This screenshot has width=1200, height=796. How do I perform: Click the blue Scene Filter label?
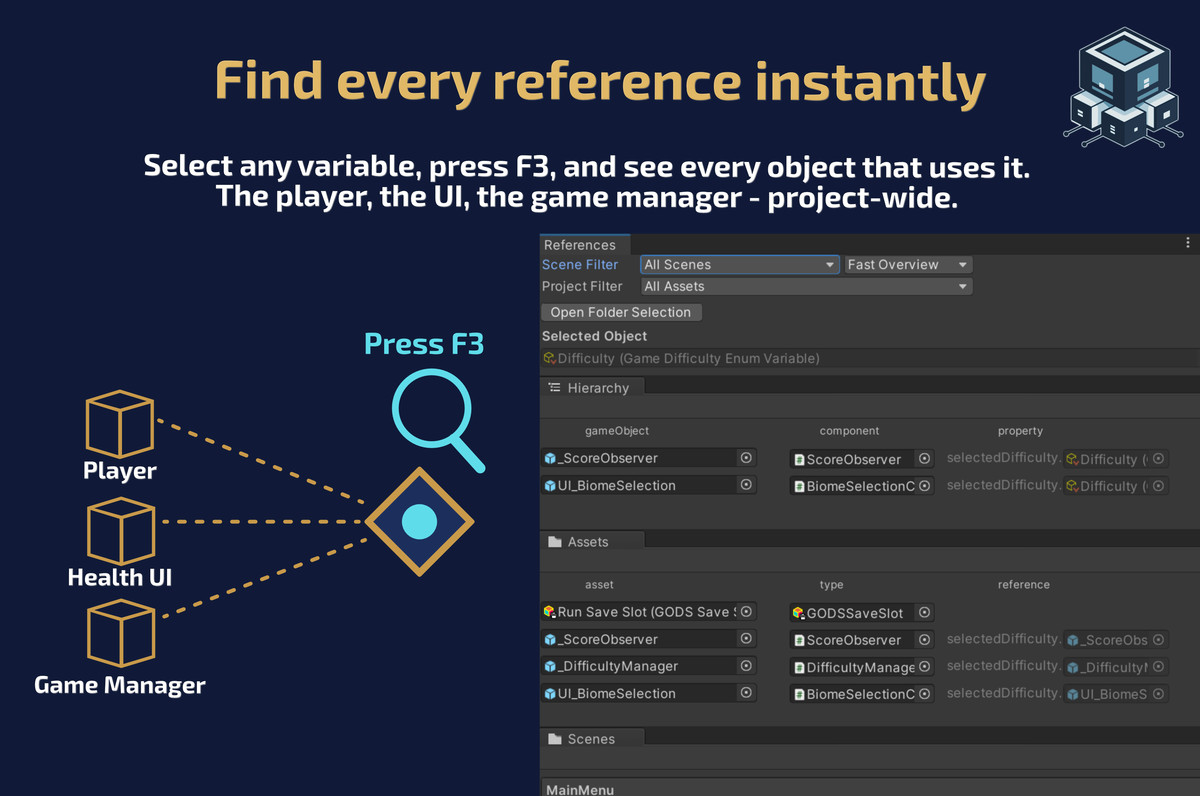click(580, 265)
